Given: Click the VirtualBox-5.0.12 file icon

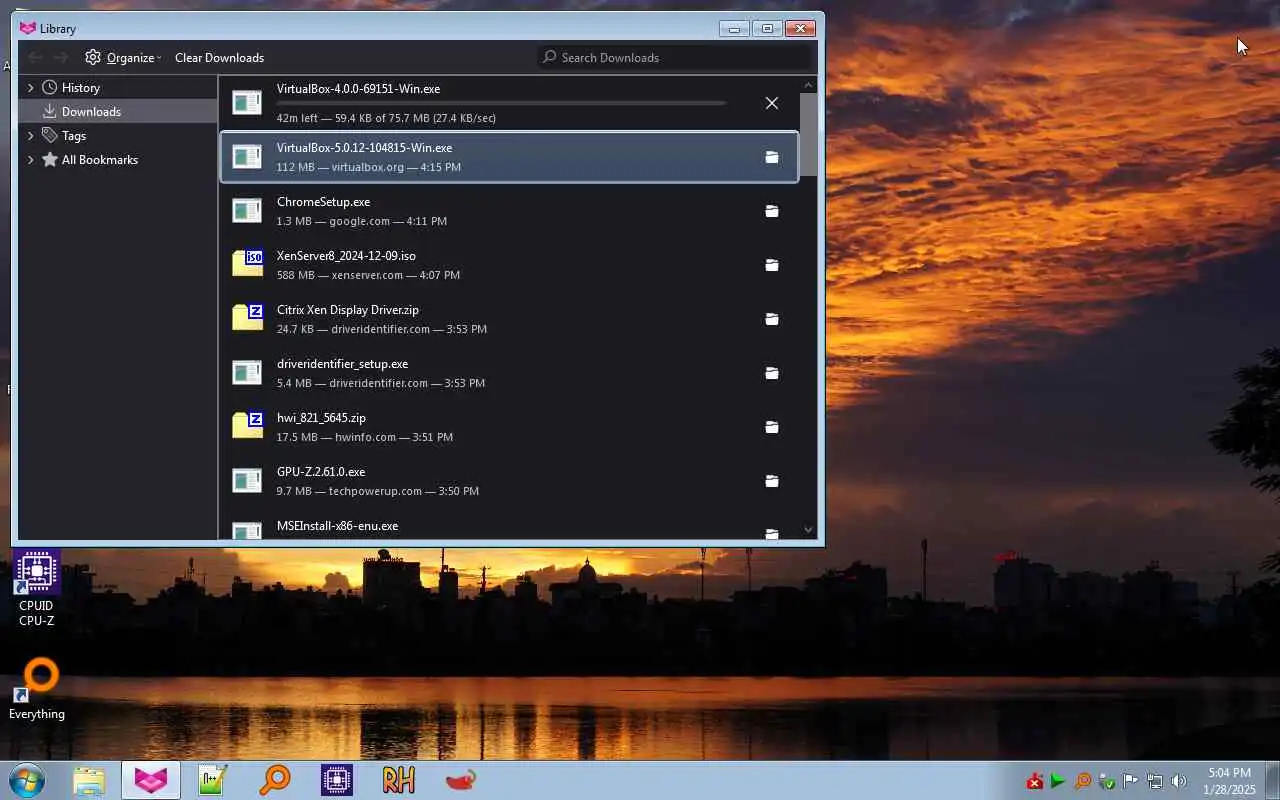Looking at the screenshot, I should point(247,156).
